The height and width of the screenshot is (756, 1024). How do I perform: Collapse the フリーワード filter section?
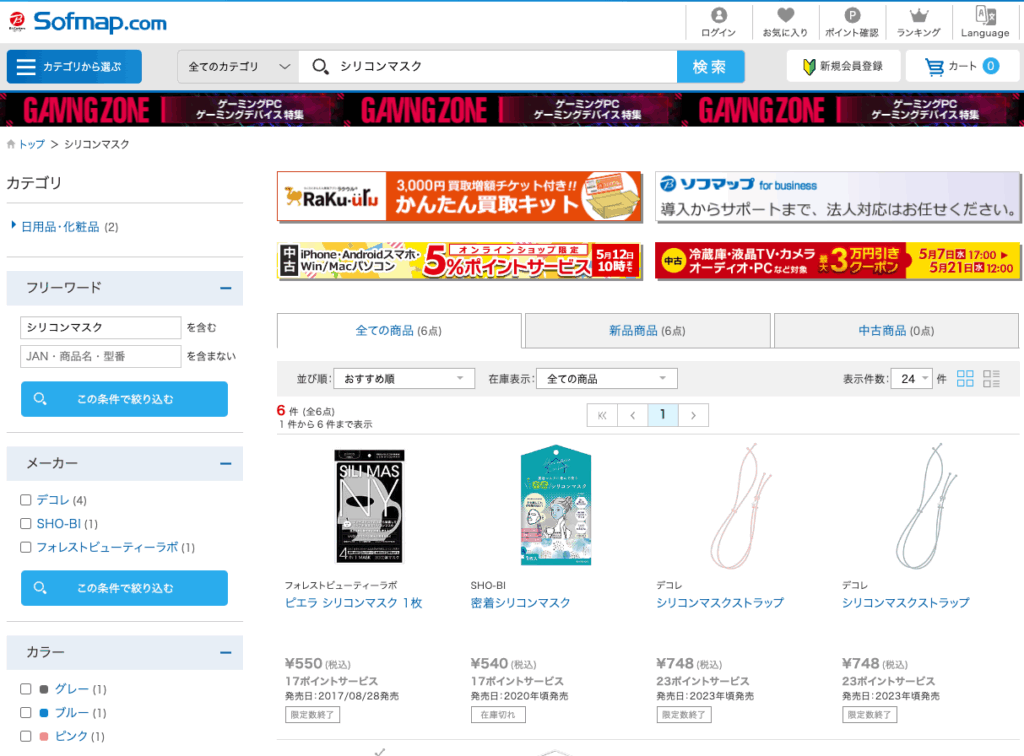(226, 288)
